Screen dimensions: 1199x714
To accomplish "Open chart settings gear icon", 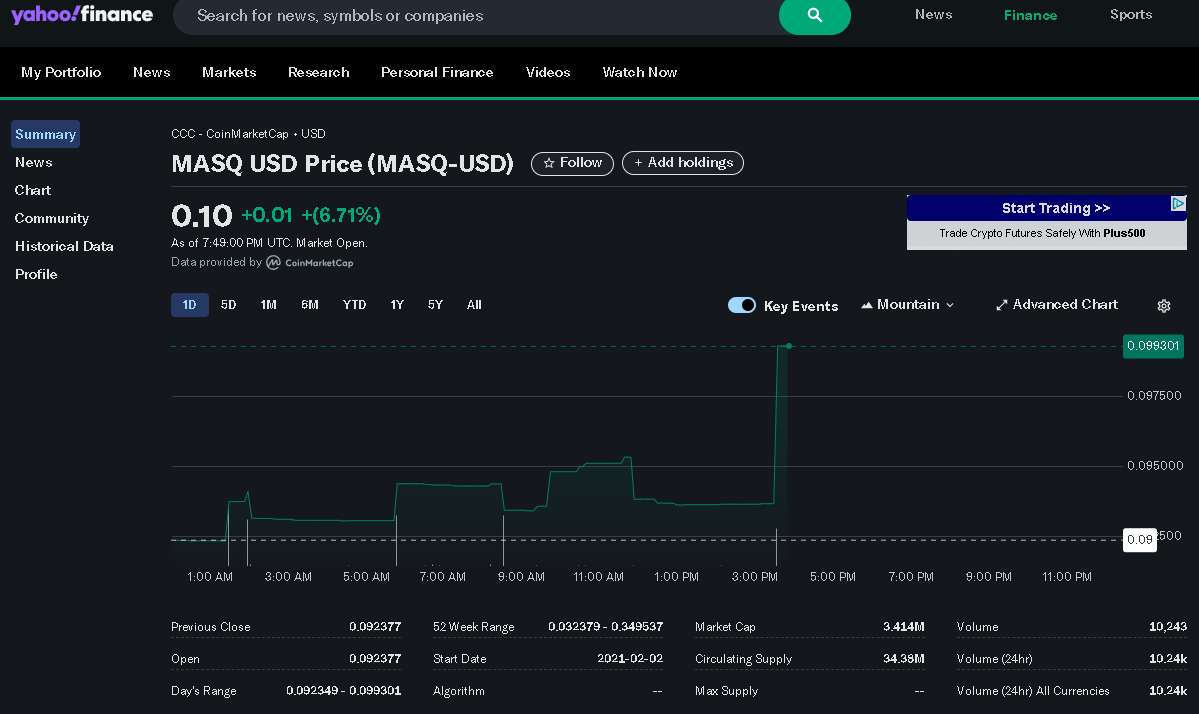I will tap(1164, 306).
